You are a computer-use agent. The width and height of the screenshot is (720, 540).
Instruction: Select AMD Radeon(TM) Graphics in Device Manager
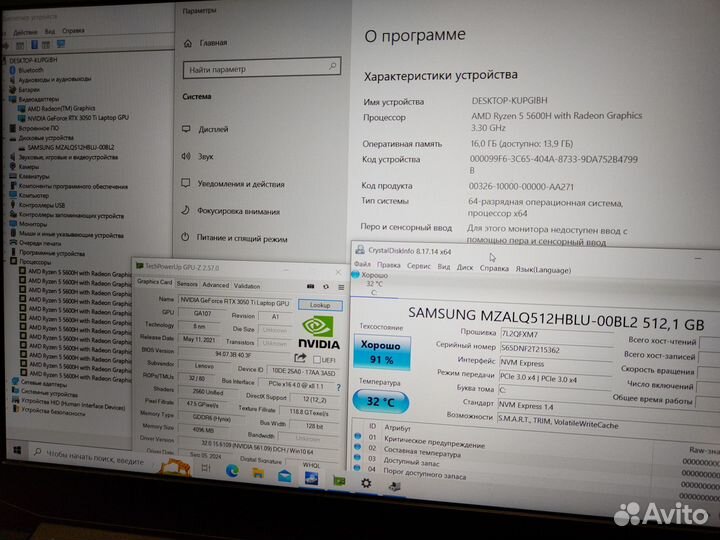[x=56, y=108]
